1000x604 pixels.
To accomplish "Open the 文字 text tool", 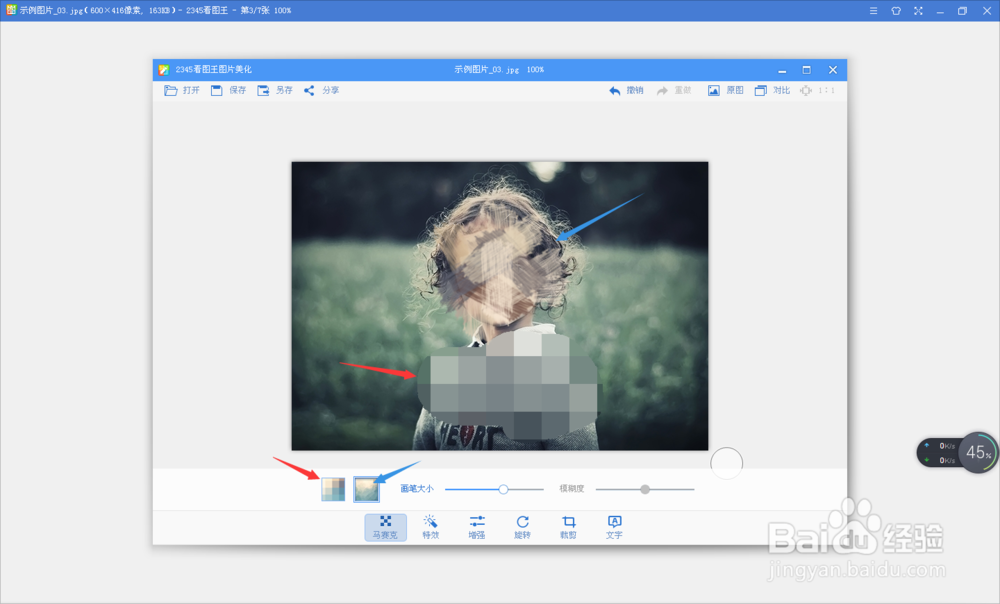I will coord(614,527).
